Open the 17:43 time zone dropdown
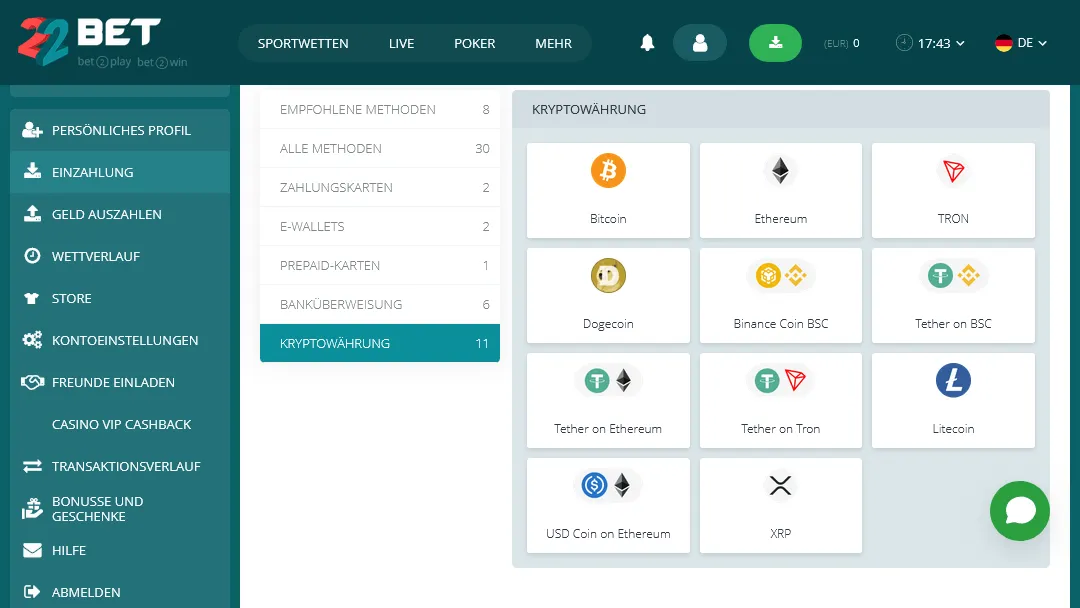This screenshot has width=1080, height=608. [931, 43]
